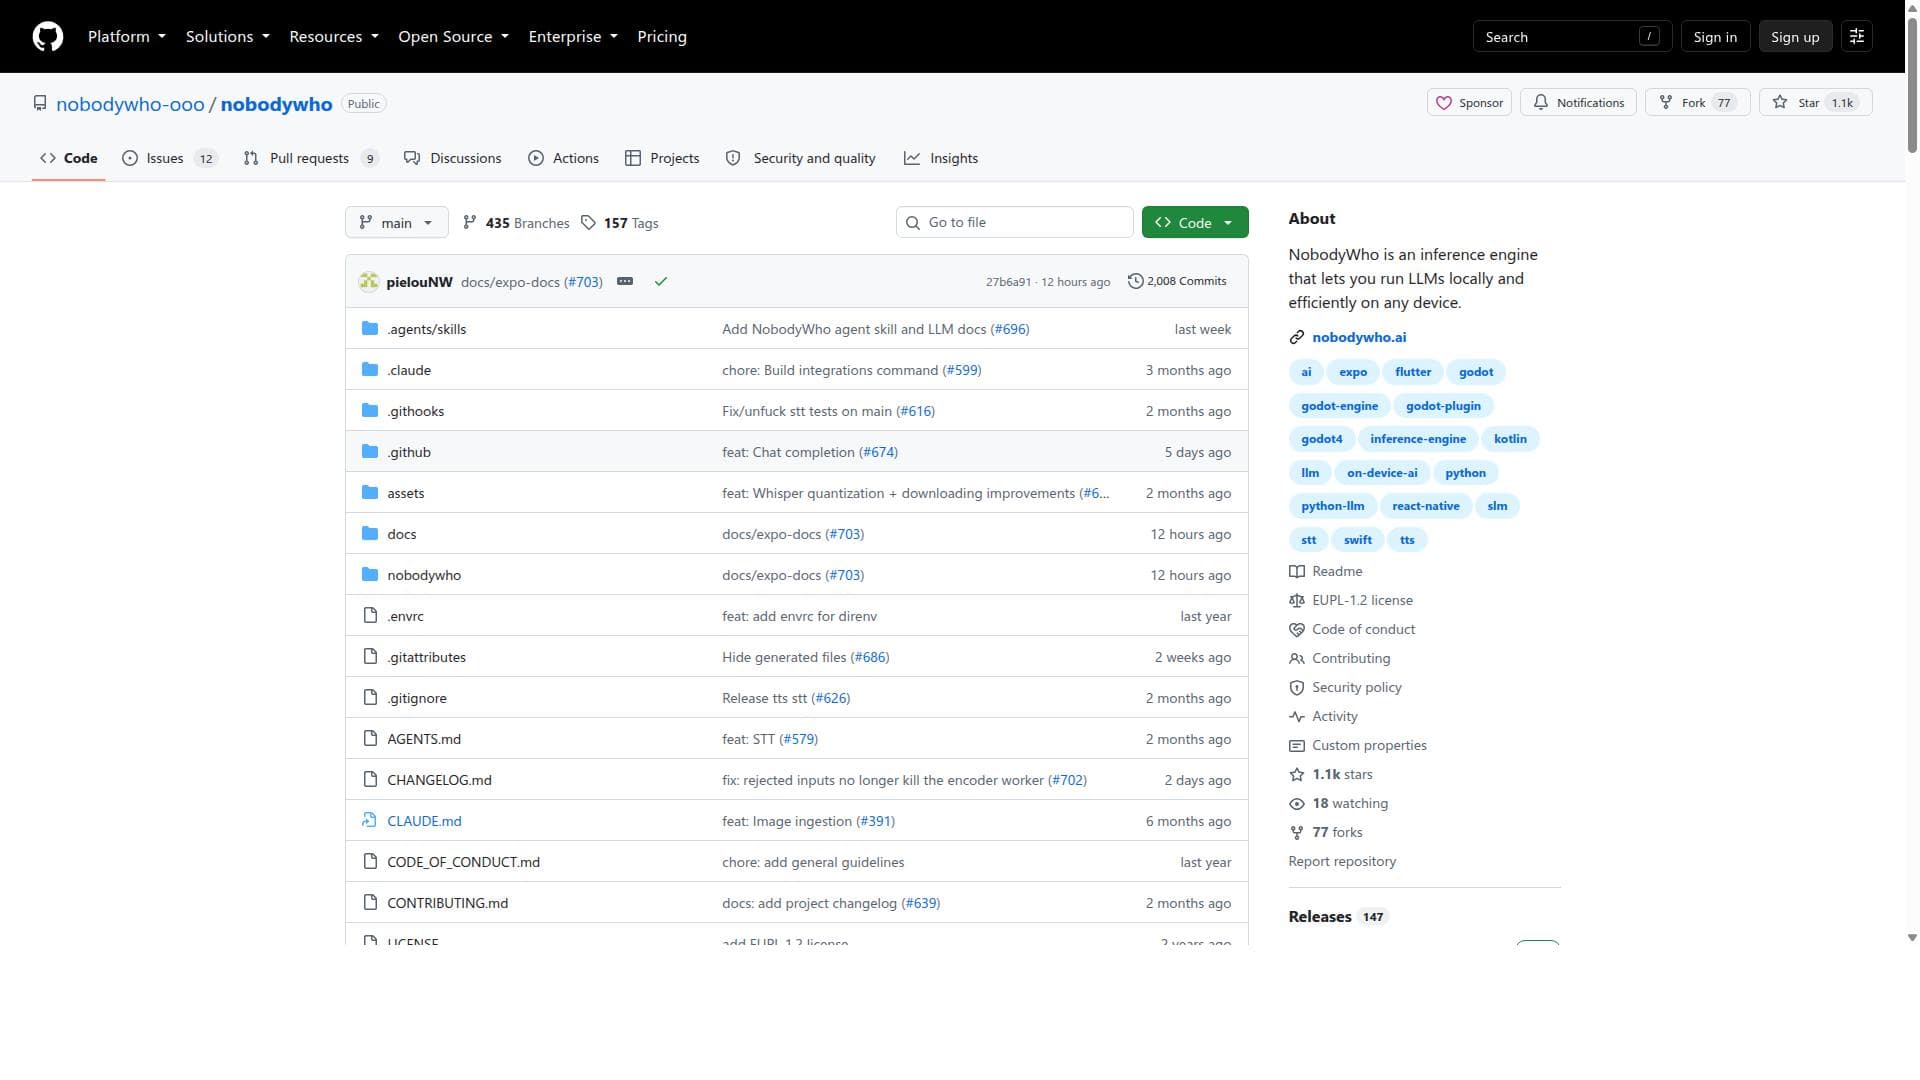
Task: Open the header menu icon beside Sign up
Action: click(x=1857, y=37)
